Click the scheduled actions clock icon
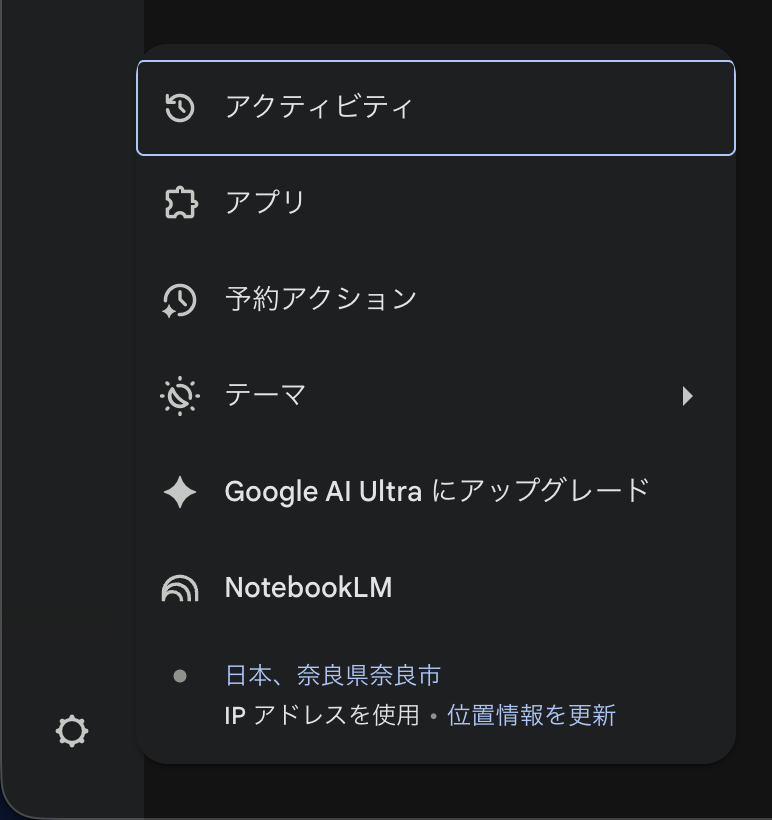The width and height of the screenshot is (772, 820). coord(180,299)
